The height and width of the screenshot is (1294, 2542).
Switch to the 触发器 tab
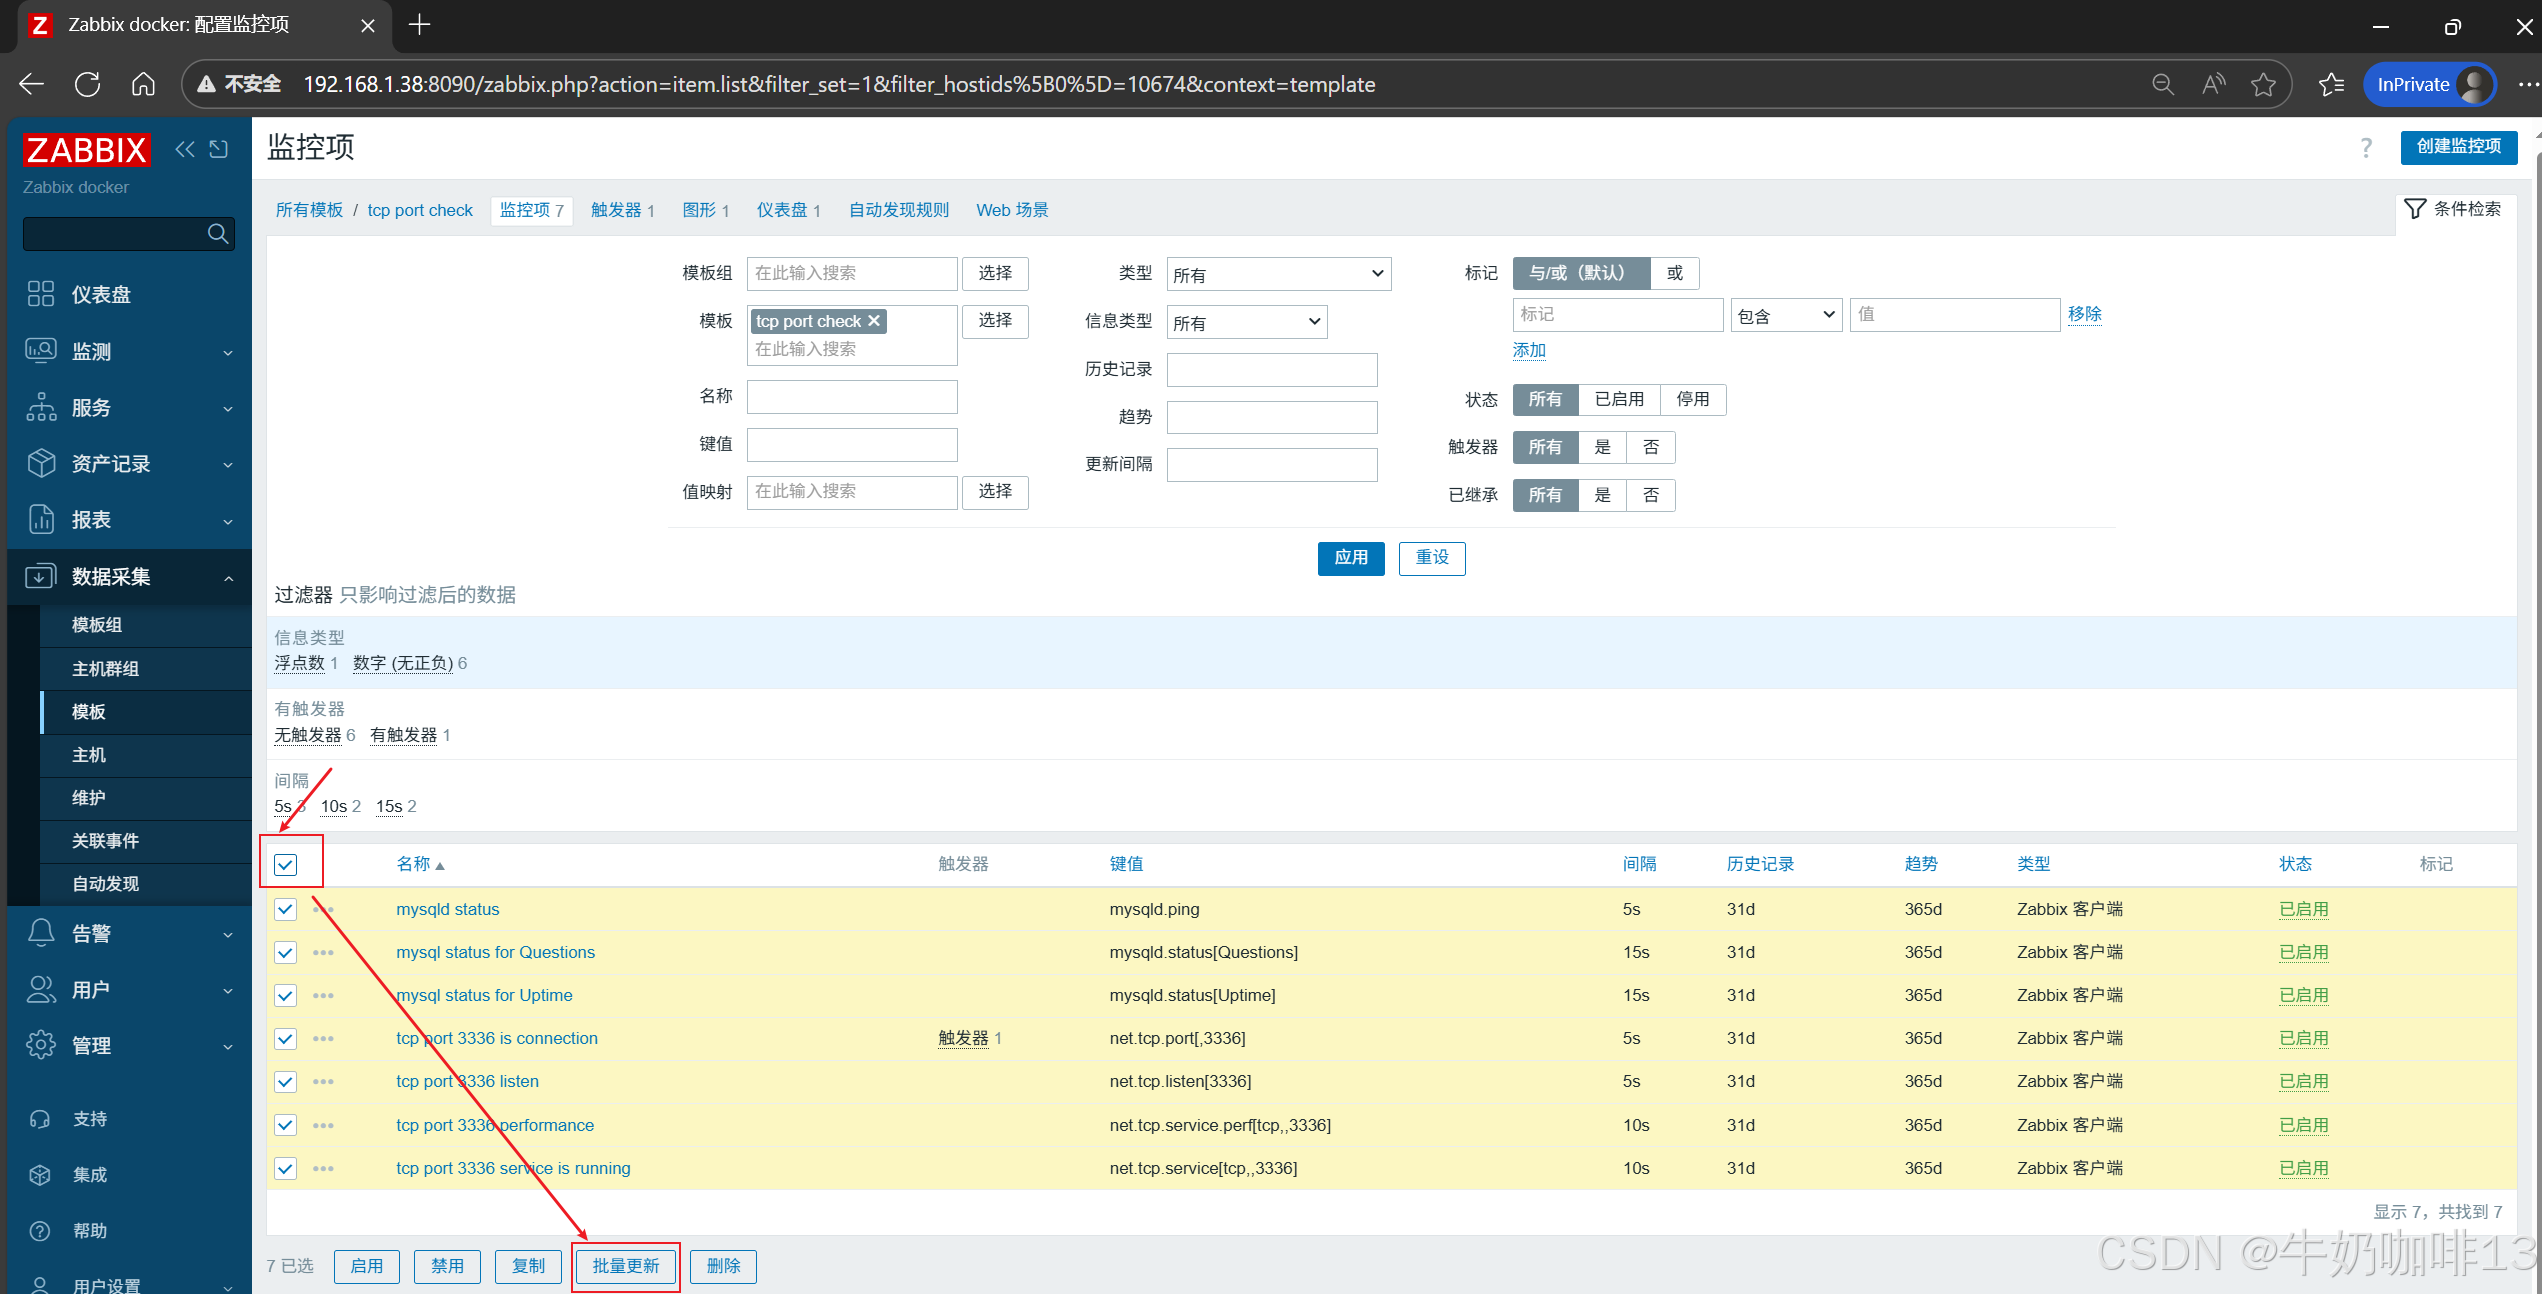616,210
